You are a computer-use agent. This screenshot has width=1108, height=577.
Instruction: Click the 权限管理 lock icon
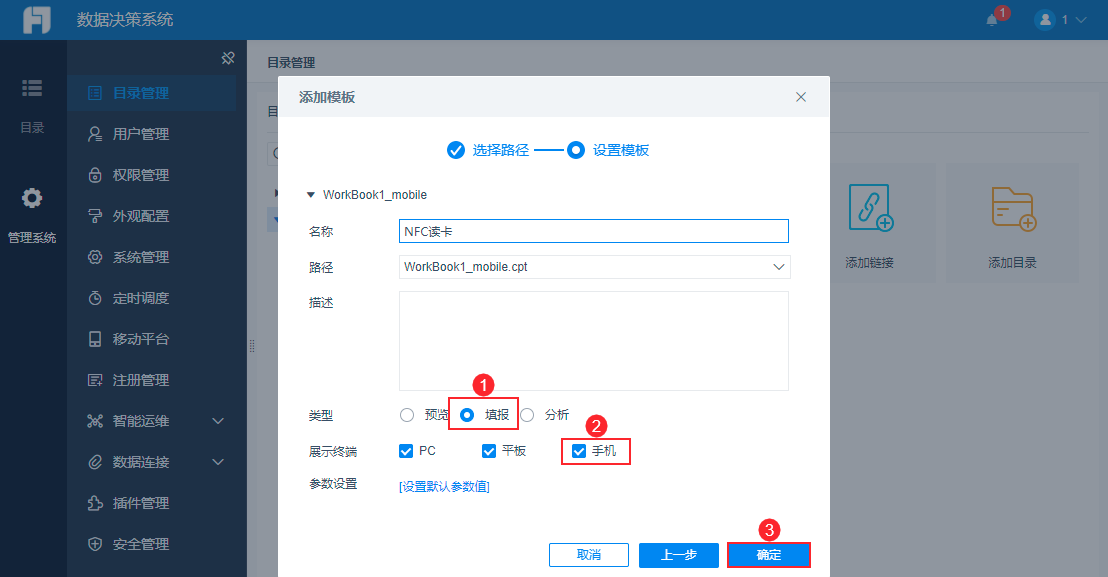pyautogui.click(x=95, y=175)
